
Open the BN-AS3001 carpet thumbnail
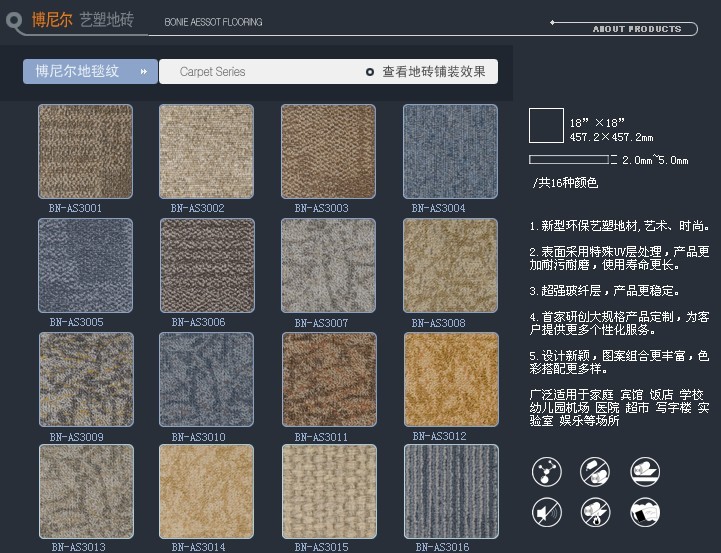tap(85, 152)
